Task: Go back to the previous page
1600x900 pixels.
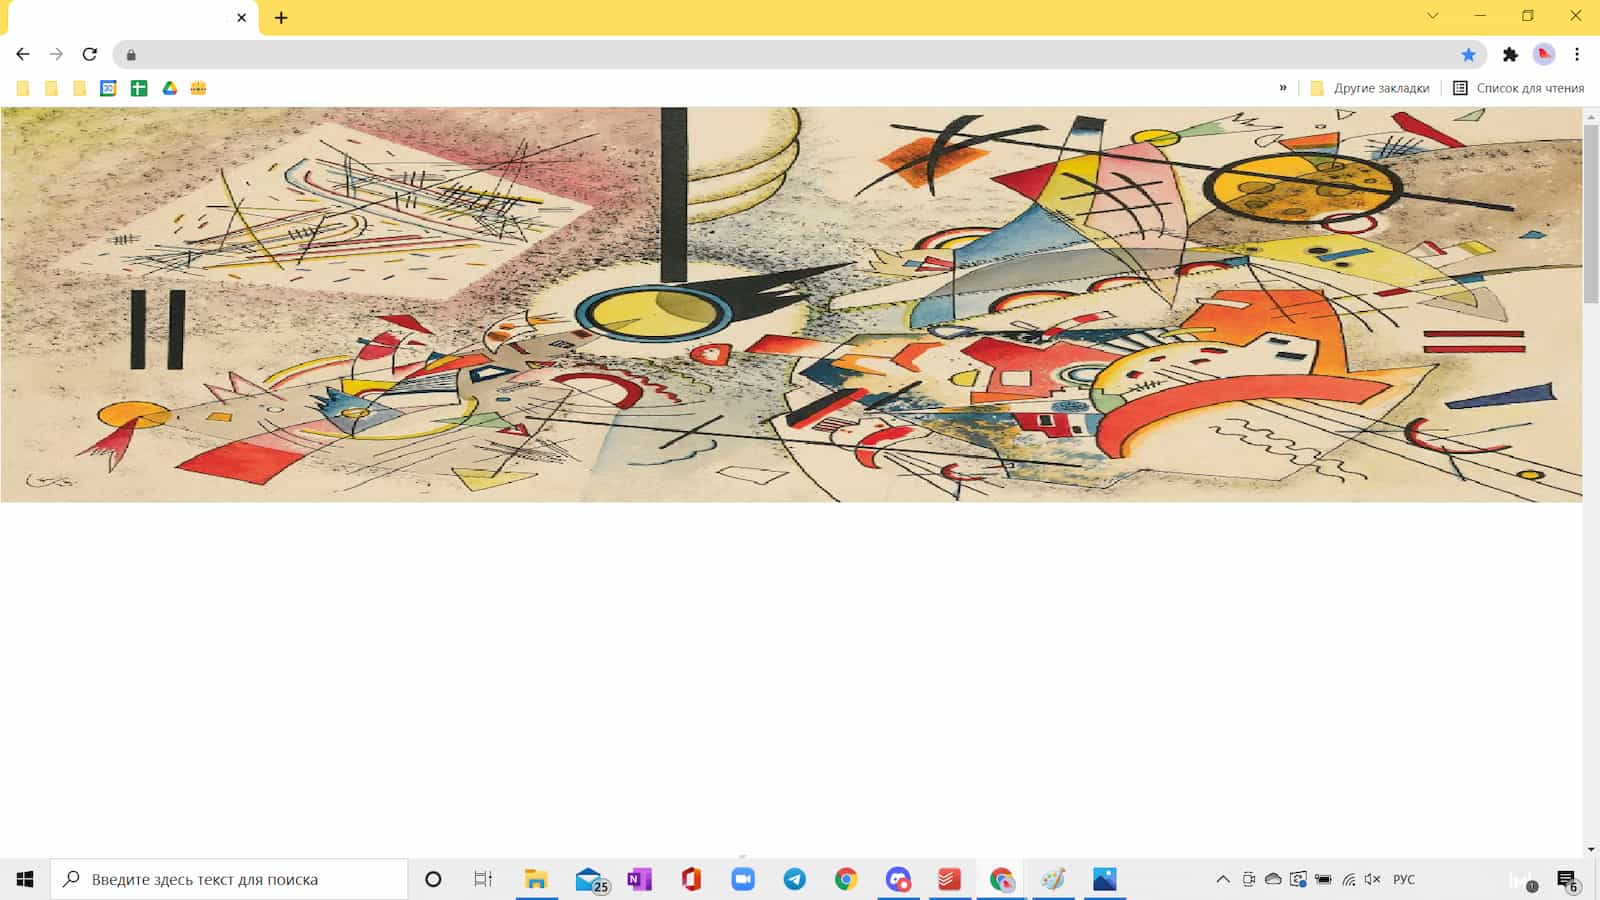Action: point(23,54)
